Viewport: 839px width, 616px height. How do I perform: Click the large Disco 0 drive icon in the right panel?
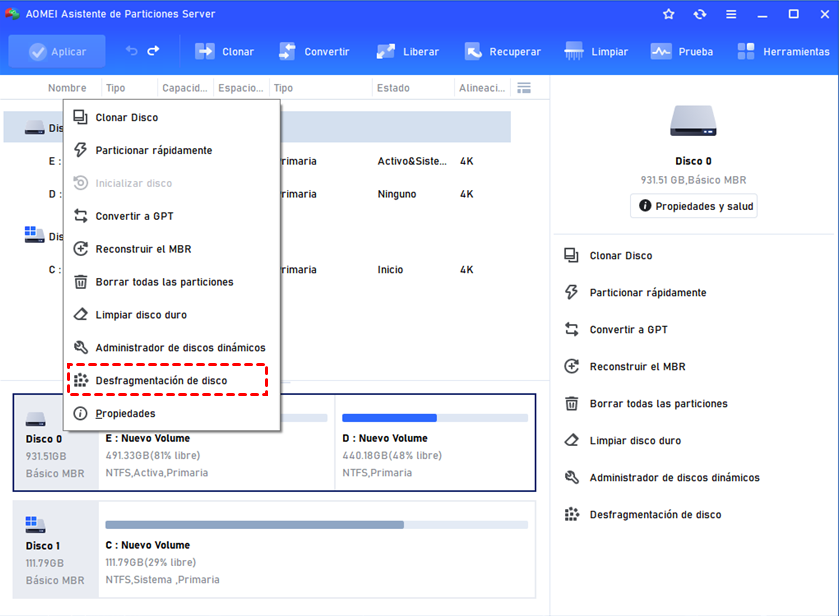pos(693,120)
